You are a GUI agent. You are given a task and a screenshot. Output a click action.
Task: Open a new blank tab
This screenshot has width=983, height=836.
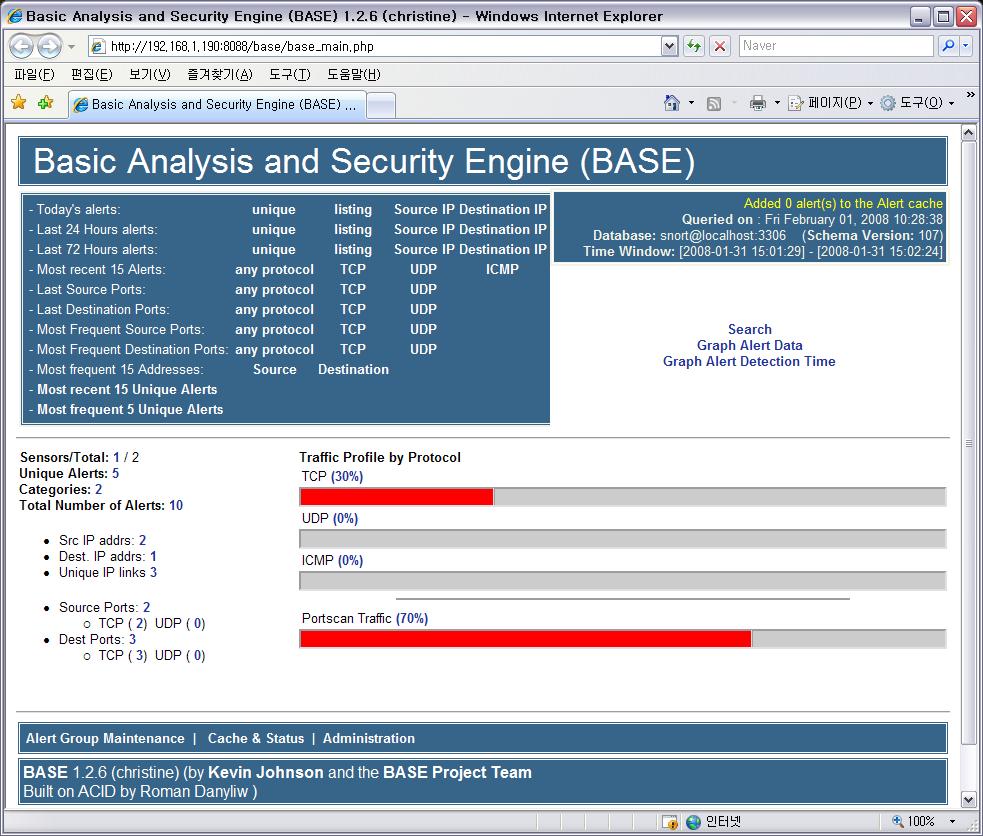(x=381, y=105)
